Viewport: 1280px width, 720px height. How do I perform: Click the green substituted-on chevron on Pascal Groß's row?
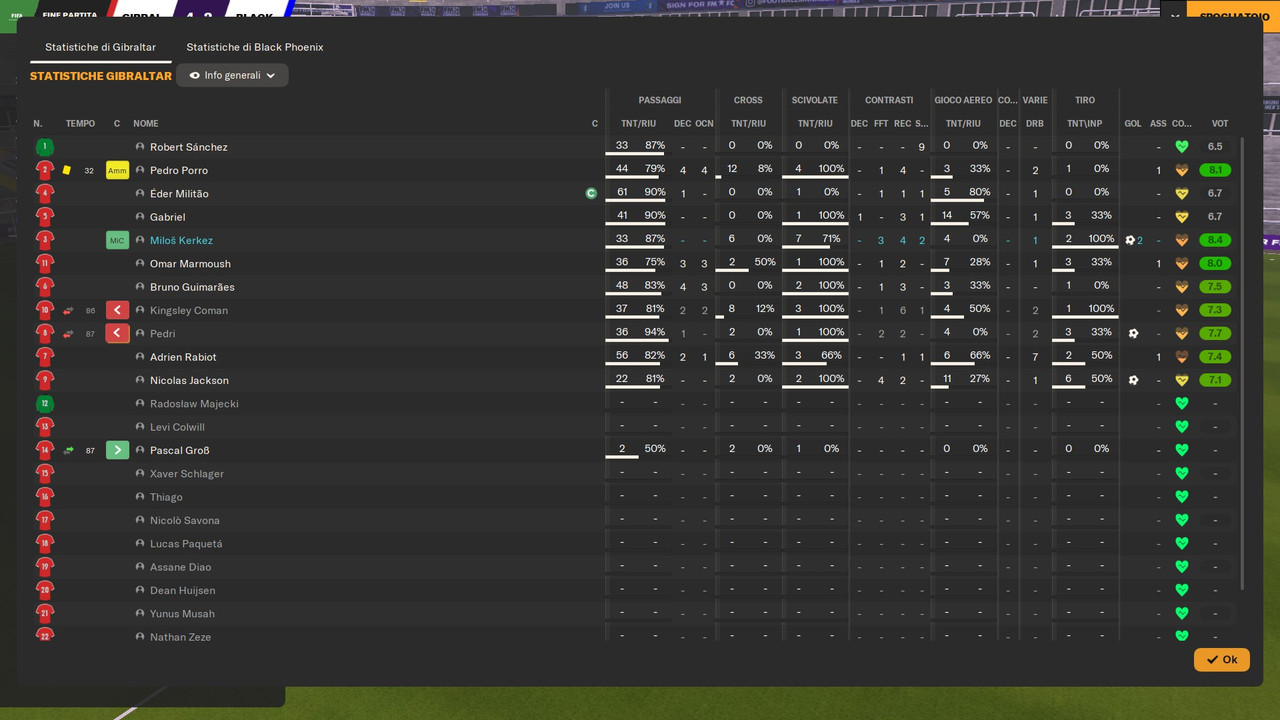(x=117, y=450)
